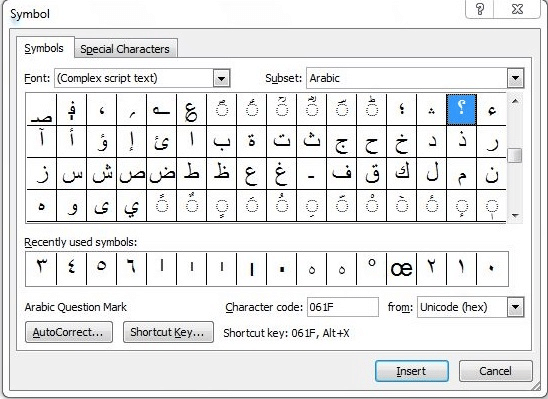Cancel the Symbol dialog

click(x=496, y=371)
